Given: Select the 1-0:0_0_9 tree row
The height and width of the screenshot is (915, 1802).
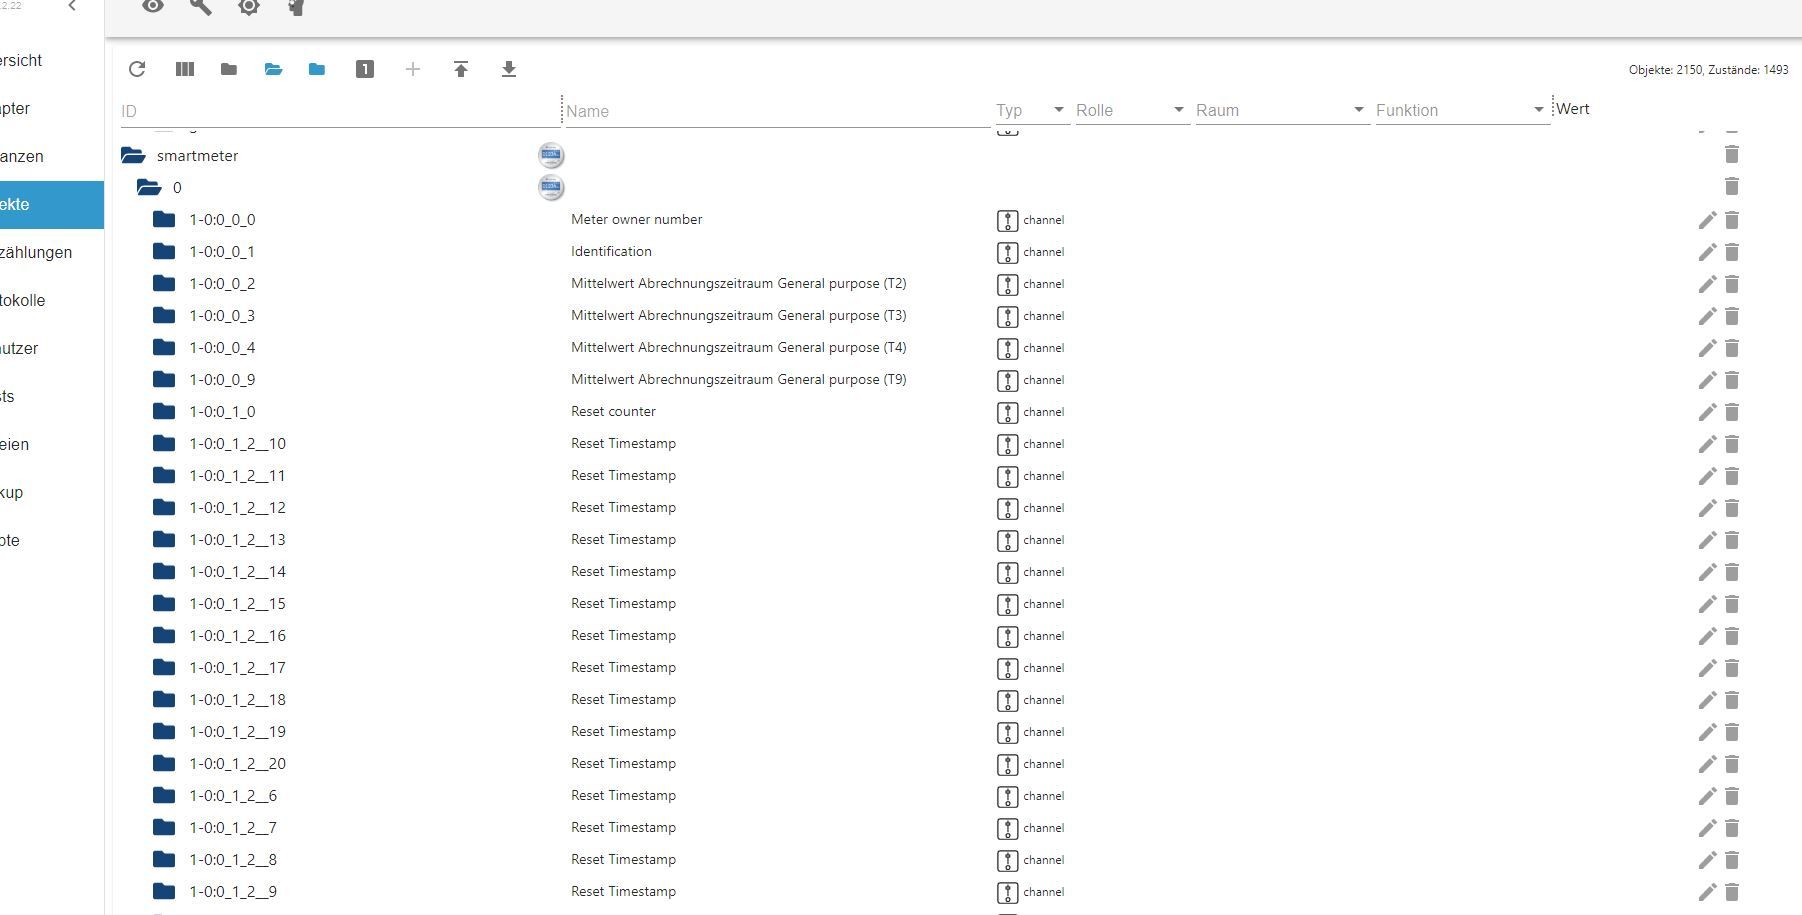Looking at the screenshot, I should (x=932, y=379).
